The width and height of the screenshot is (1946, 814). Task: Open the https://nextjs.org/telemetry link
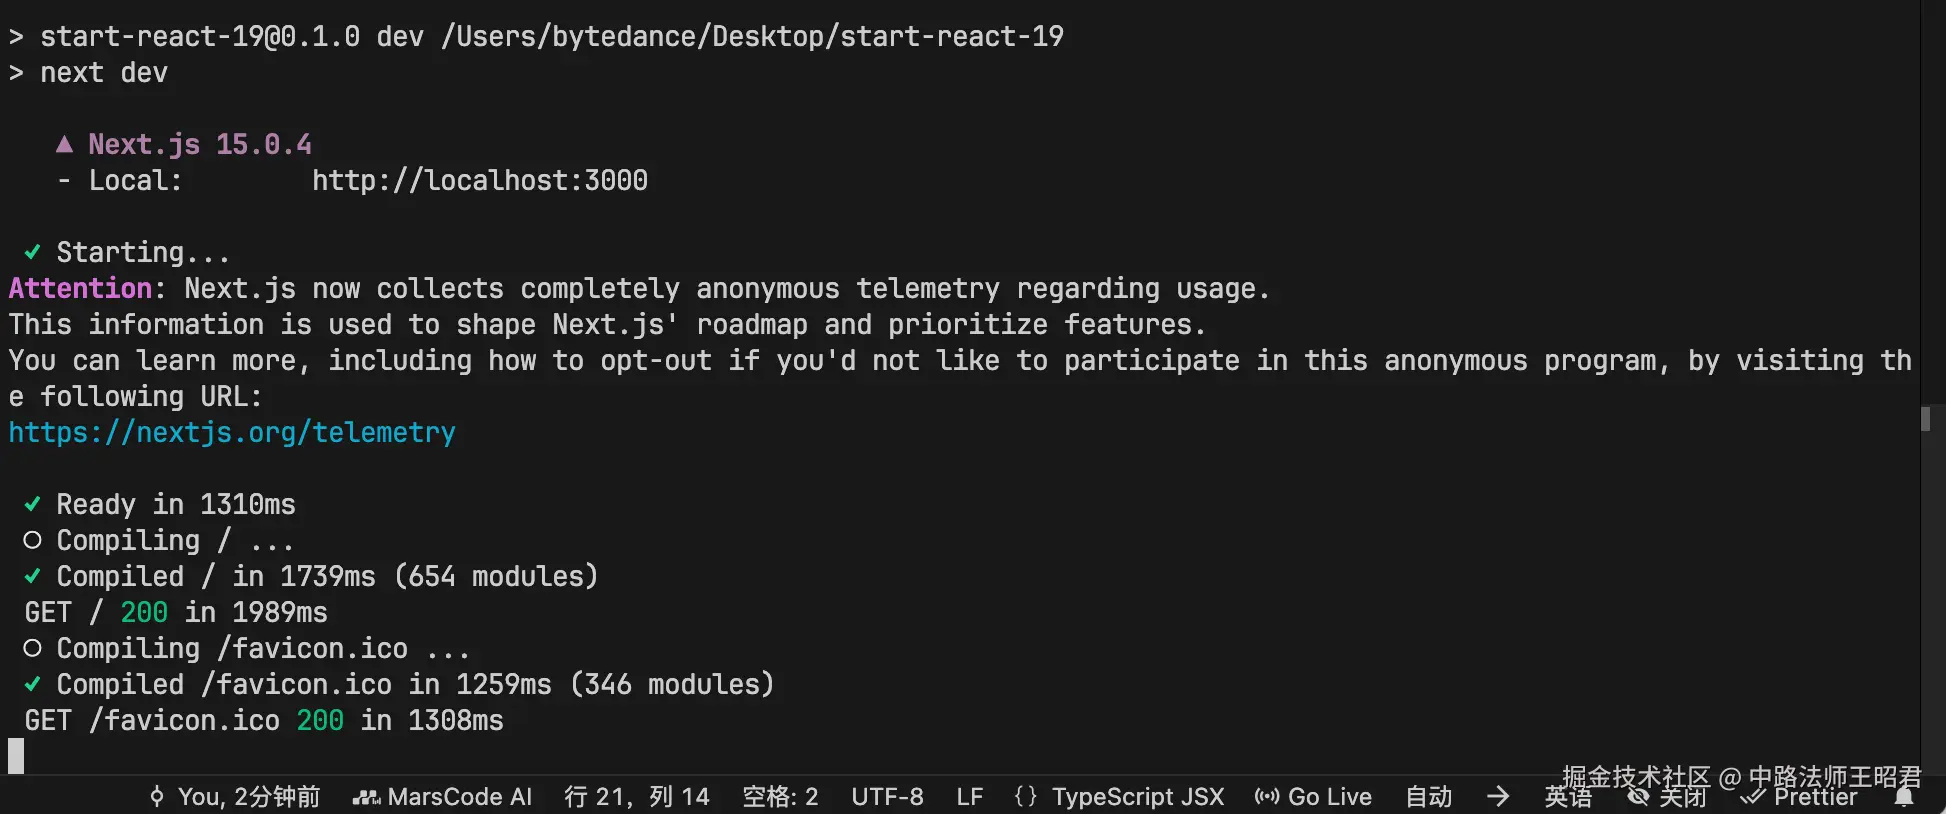pos(232,432)
